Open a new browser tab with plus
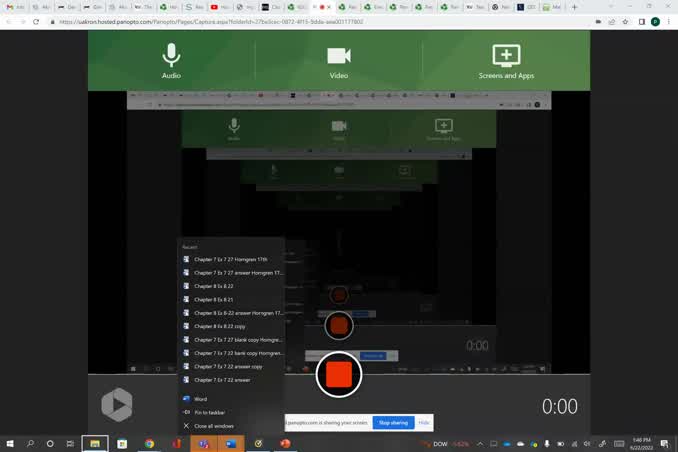 point(574,7)
